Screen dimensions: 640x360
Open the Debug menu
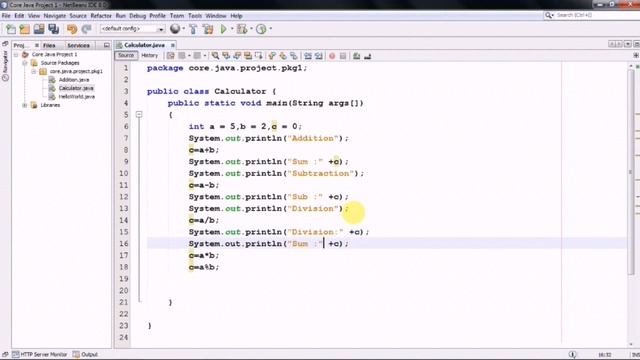[x=138, y=16]
